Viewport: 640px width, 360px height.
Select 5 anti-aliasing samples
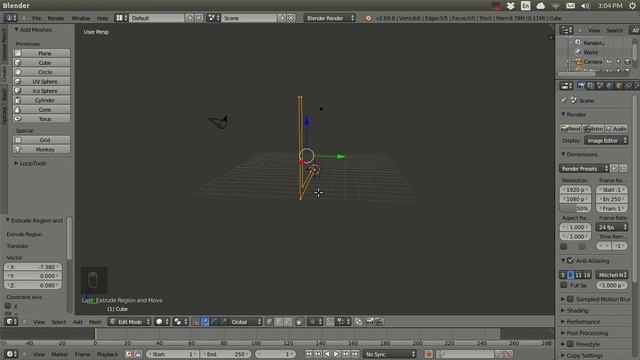563,275
